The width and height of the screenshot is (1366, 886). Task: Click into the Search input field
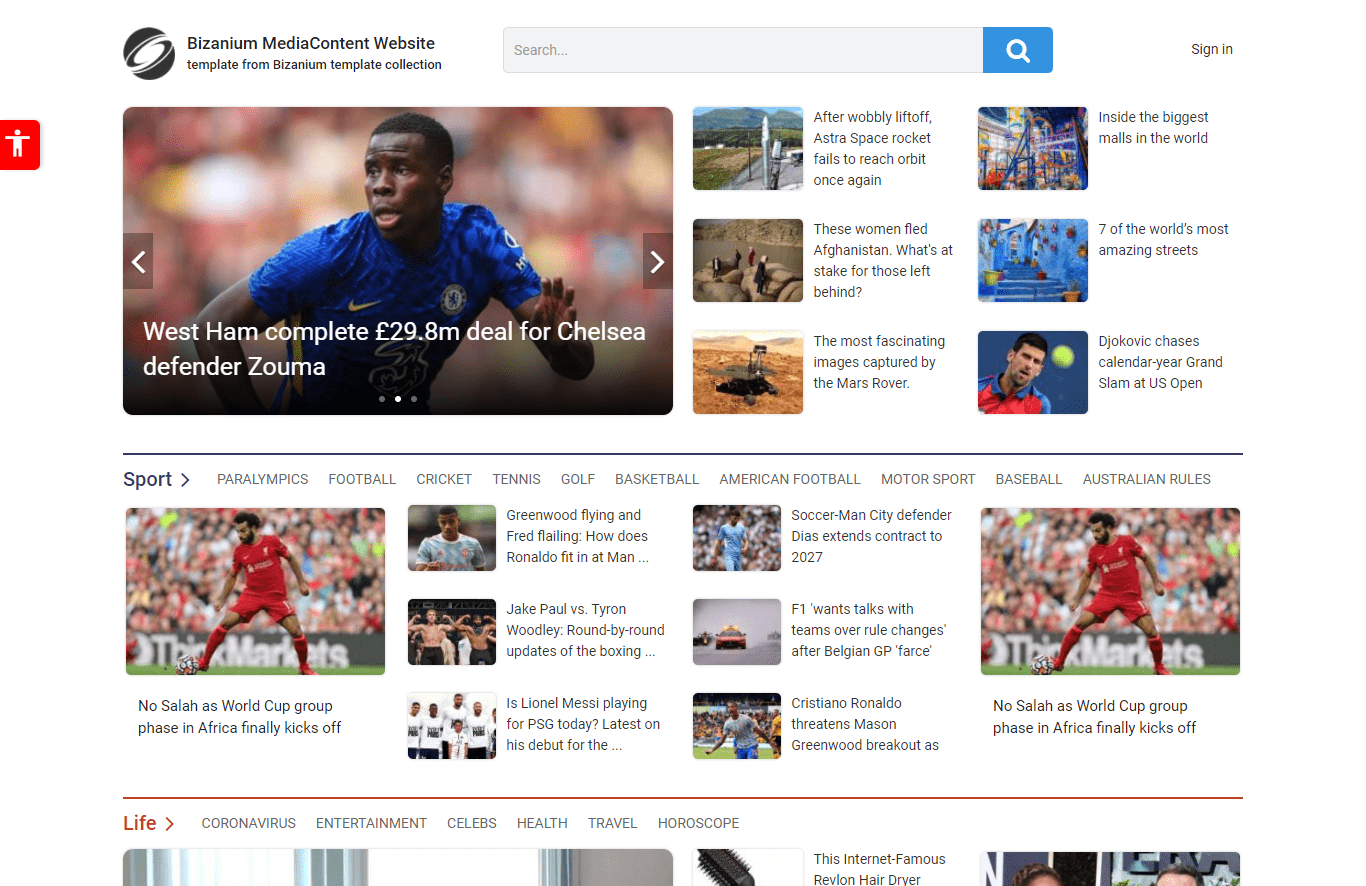[743, 50]
